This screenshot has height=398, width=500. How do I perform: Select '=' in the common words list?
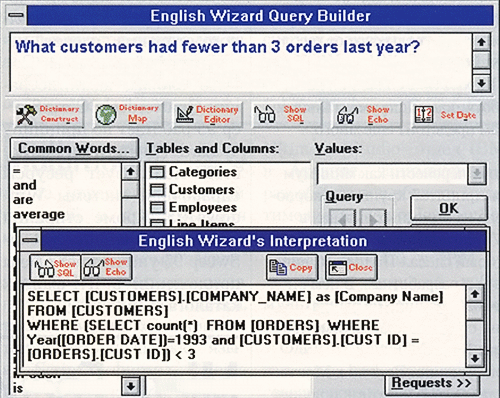[x=17, y=171]
